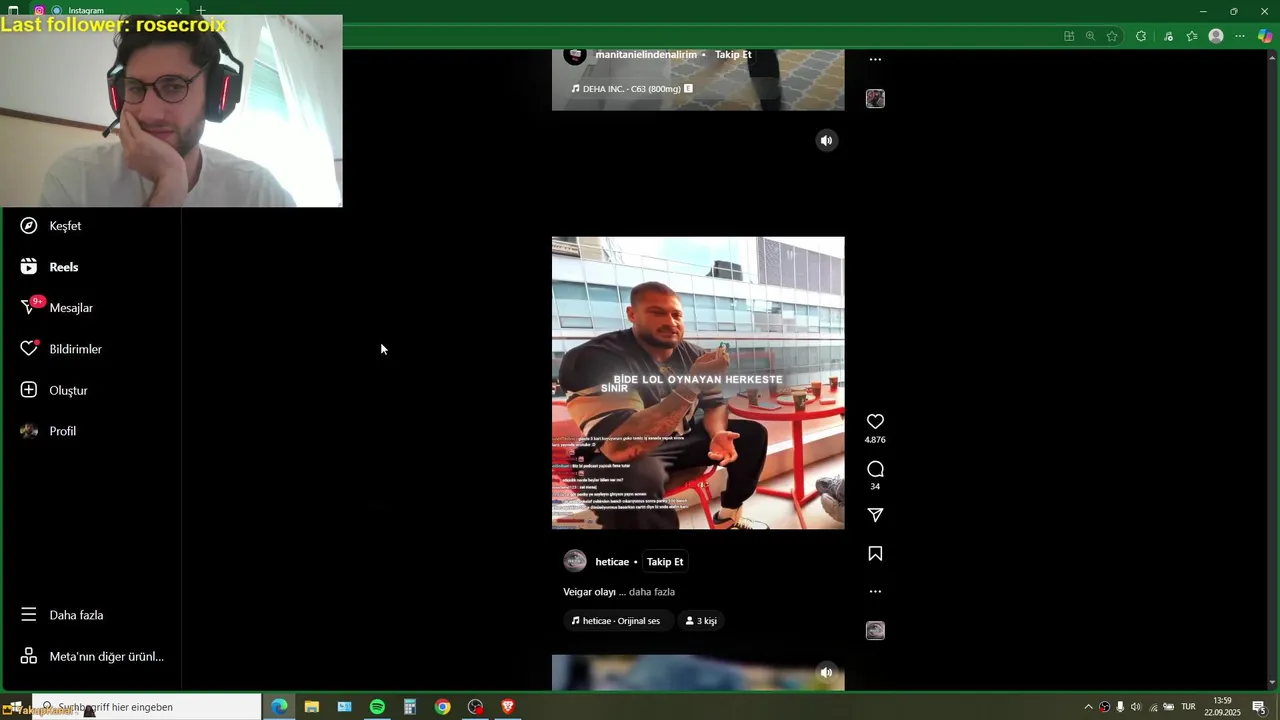Open the zoom magnifier icon in the address bar

point(1090,36)
